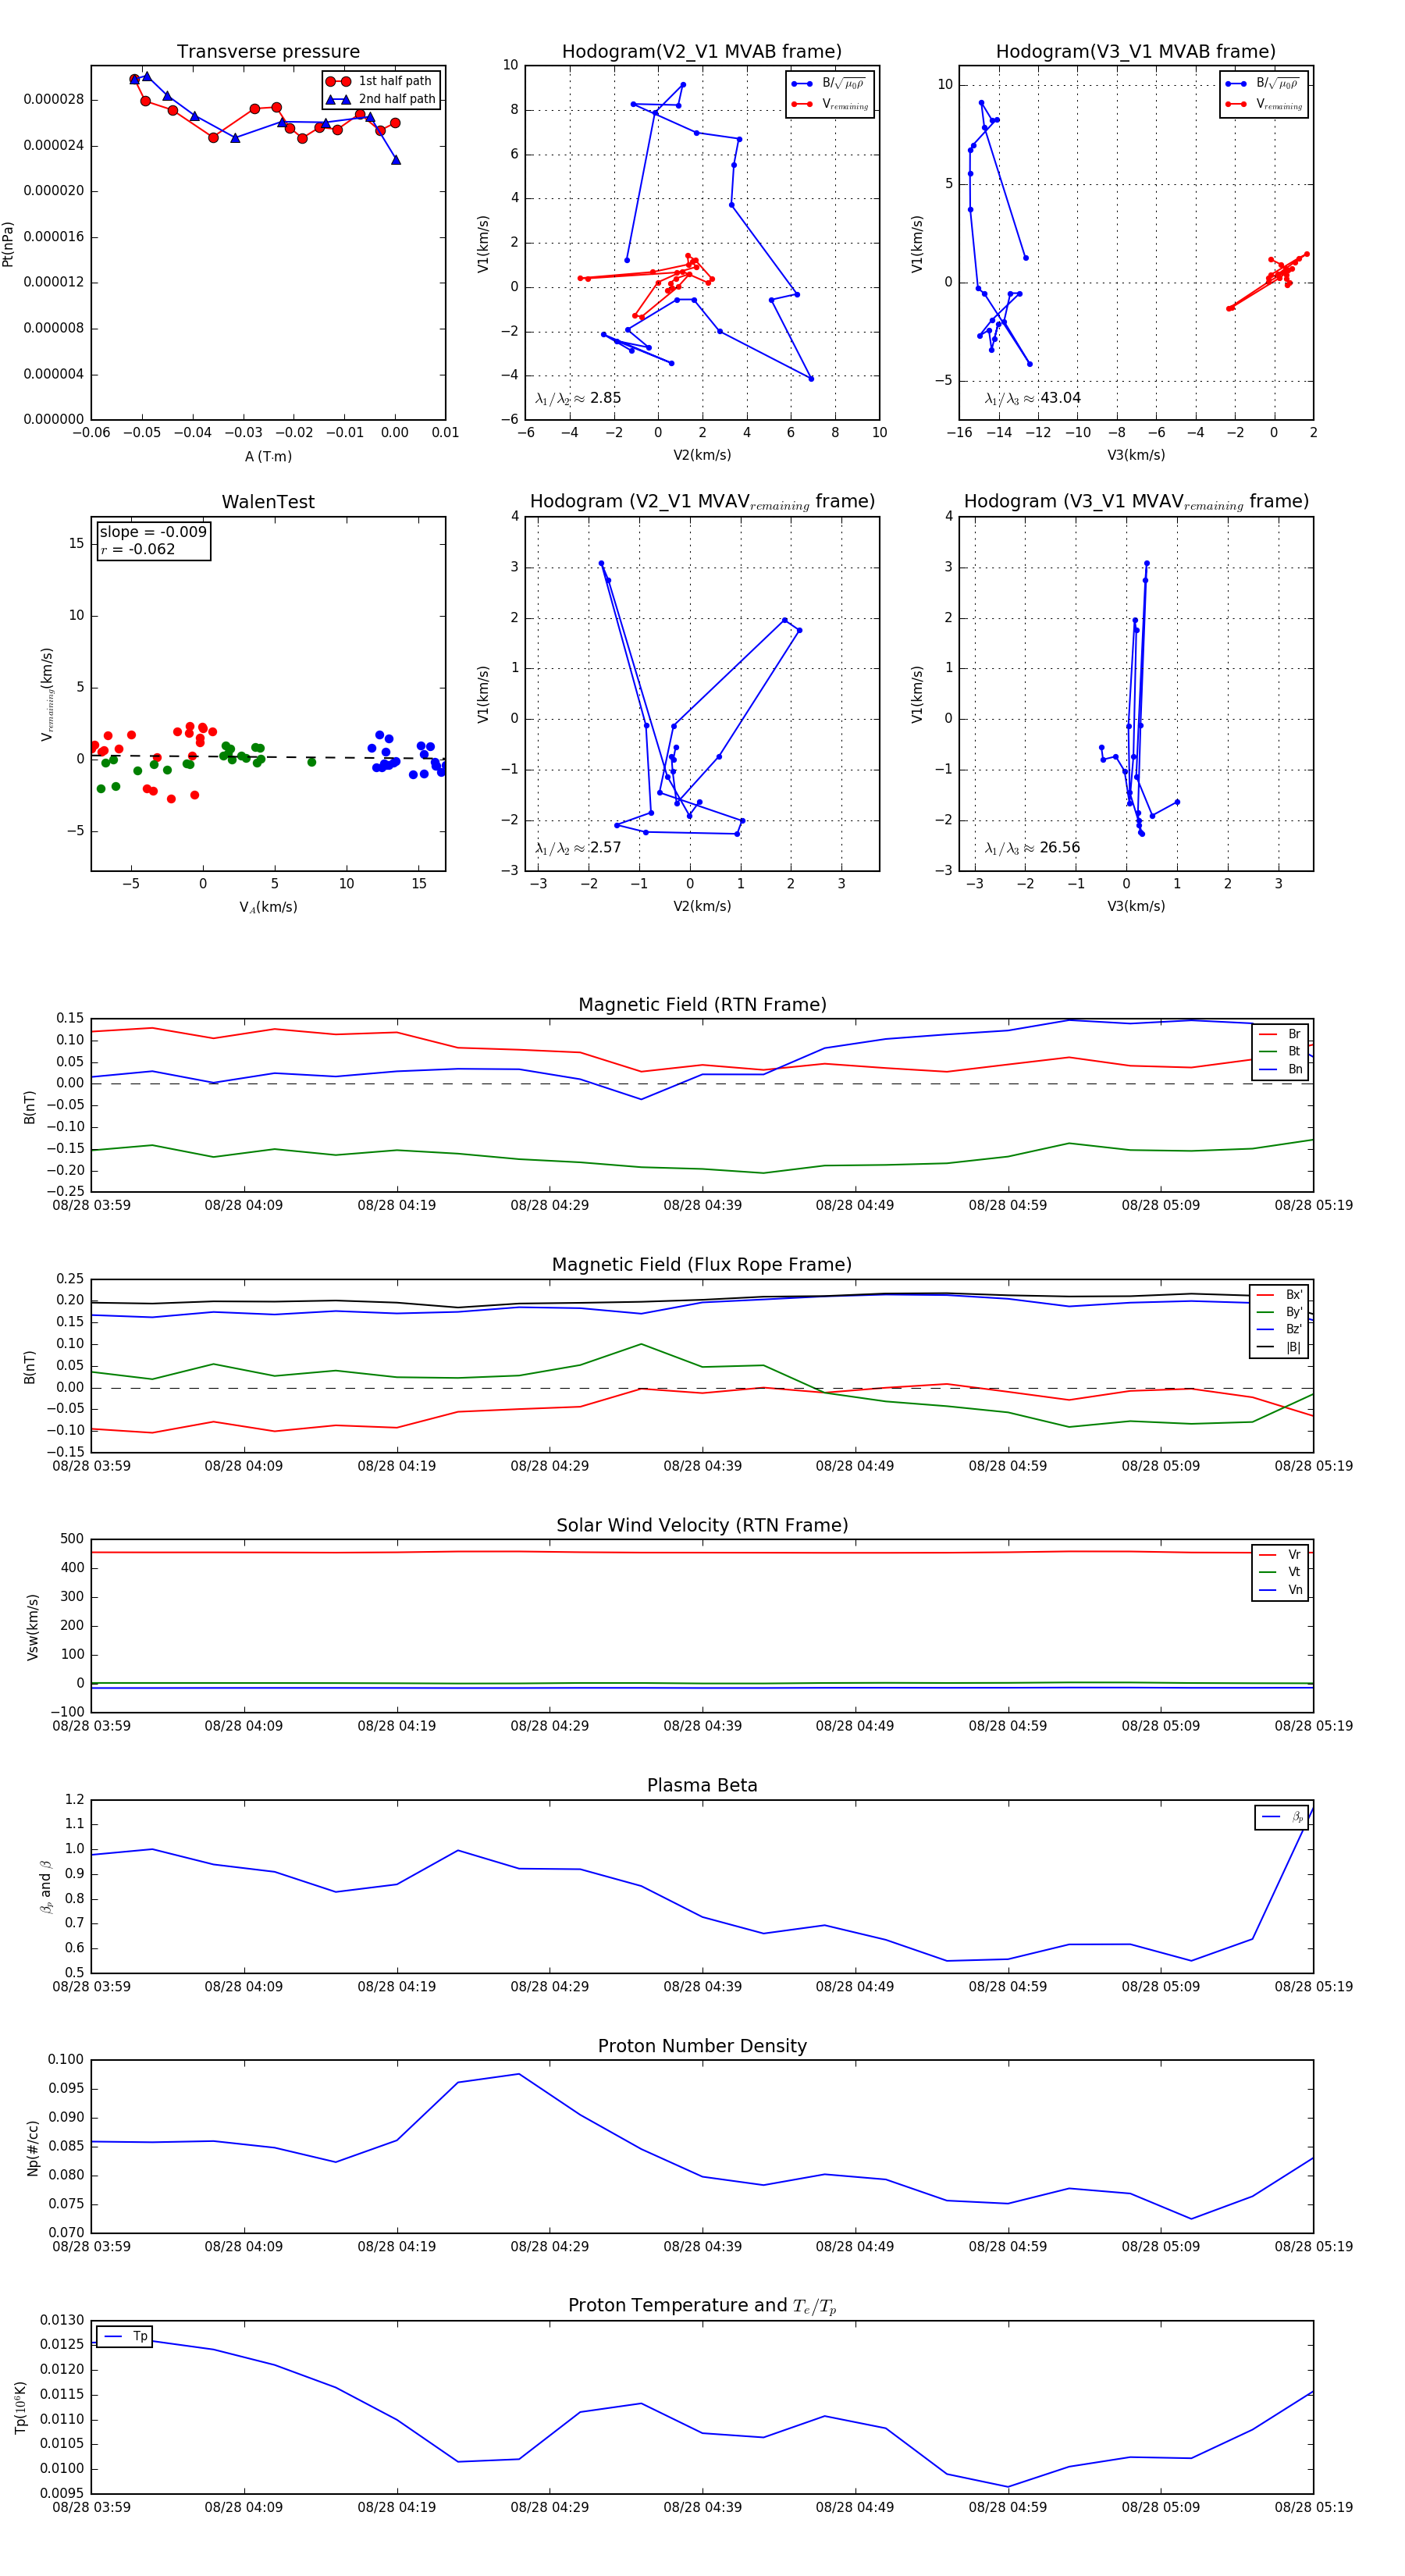Image resolution: width=1405 pixels, height=2576 pixels.
Task: Click the "βp and β" y-axis label
Action: pos(46,1886)
